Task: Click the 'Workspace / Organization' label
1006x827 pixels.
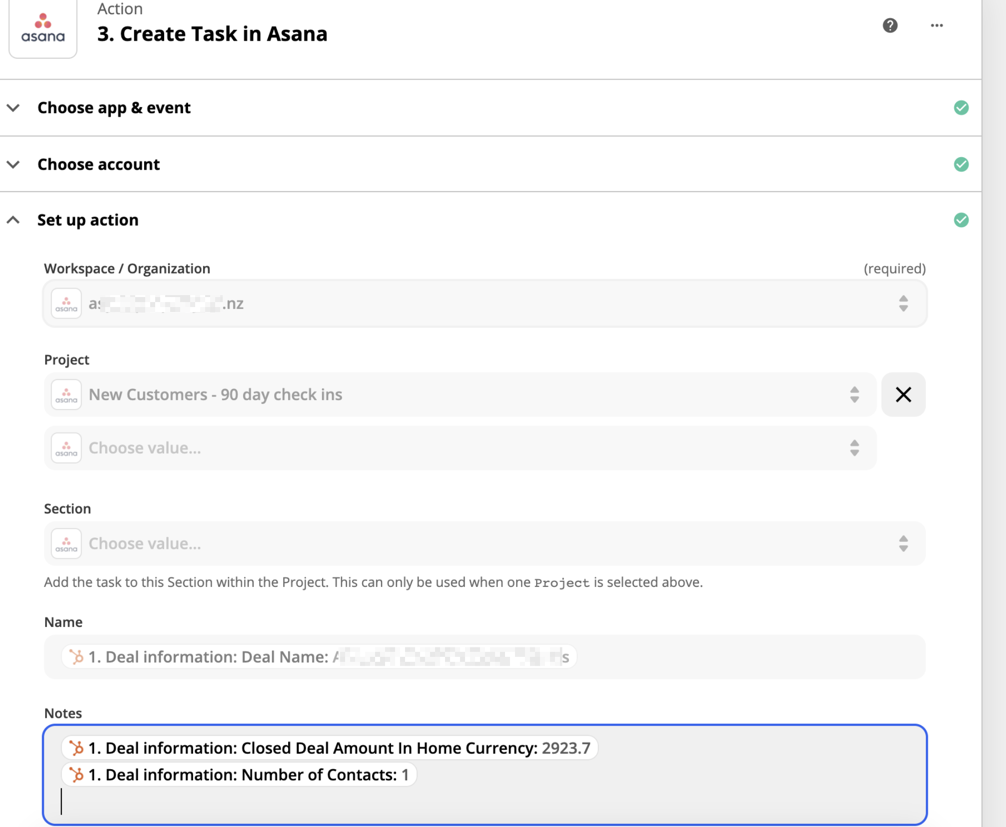Action: (x=127, y=268)
